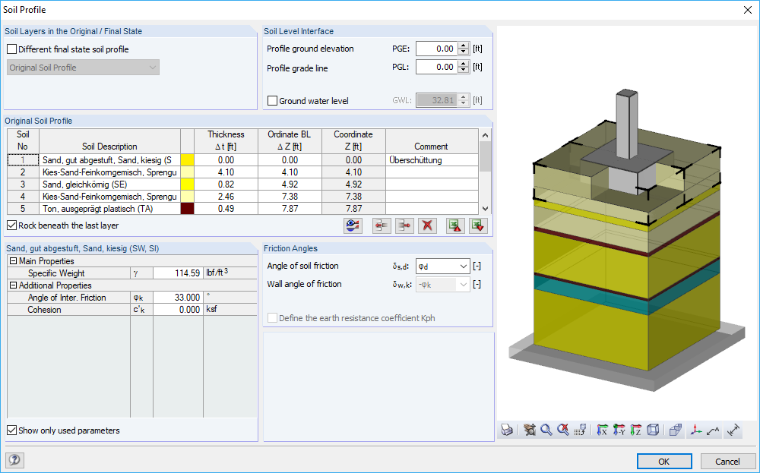Enable the Ground water level checkbox
Viewport: 760px width, 473px height.
[x=272, y=101]
